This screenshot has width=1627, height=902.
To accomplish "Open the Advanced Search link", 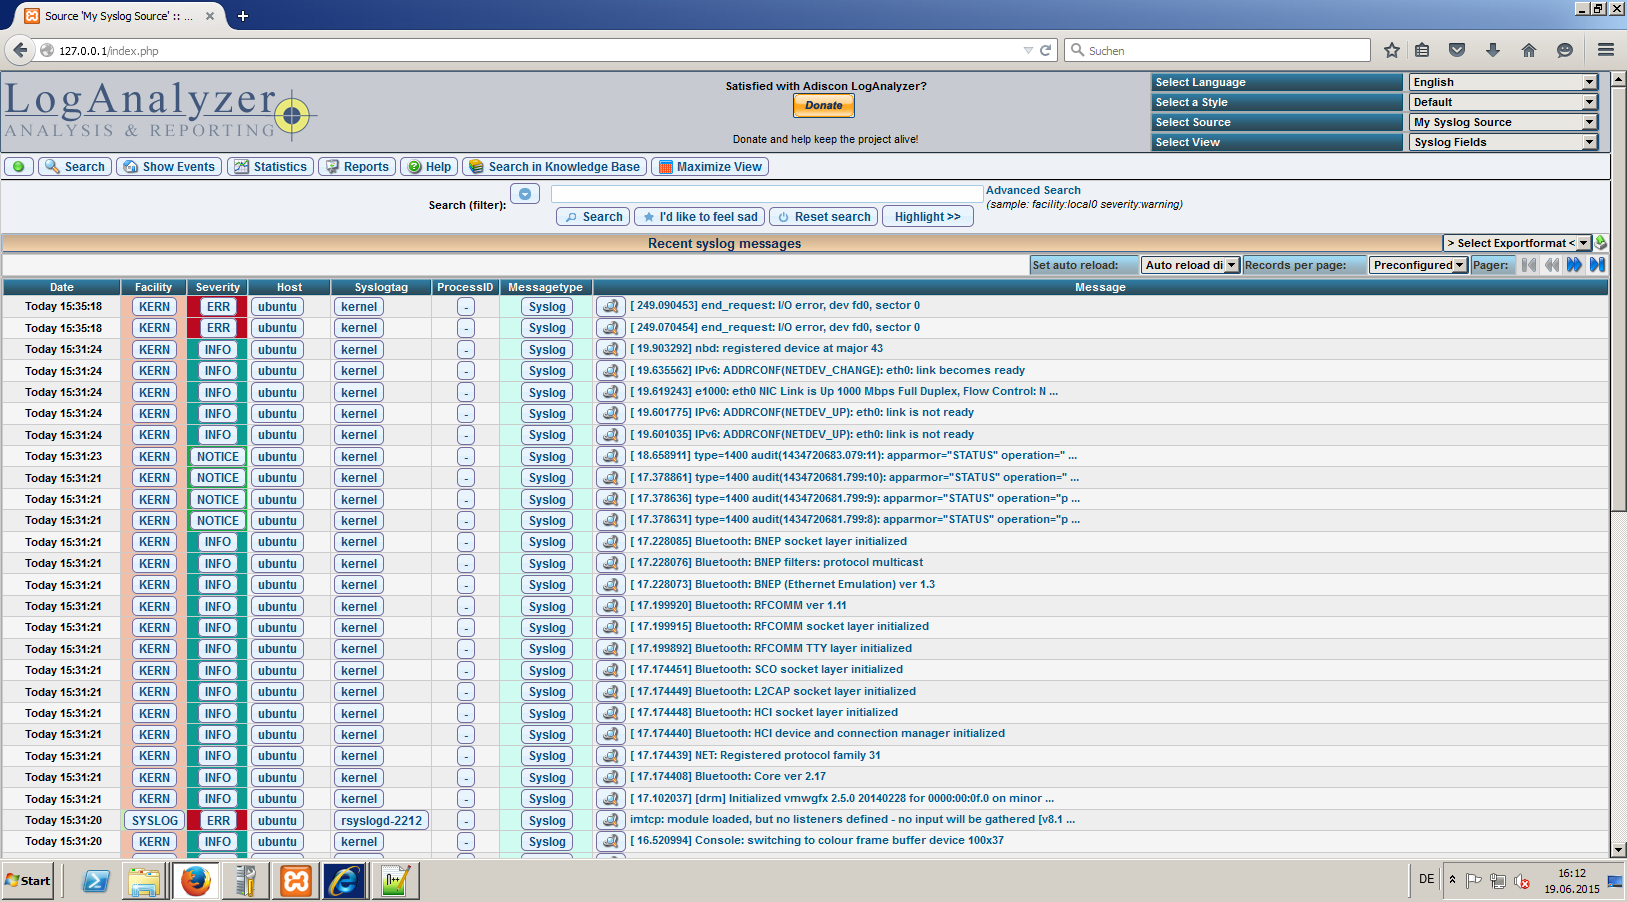I will pyautogui.click(x=1033, y=190).
